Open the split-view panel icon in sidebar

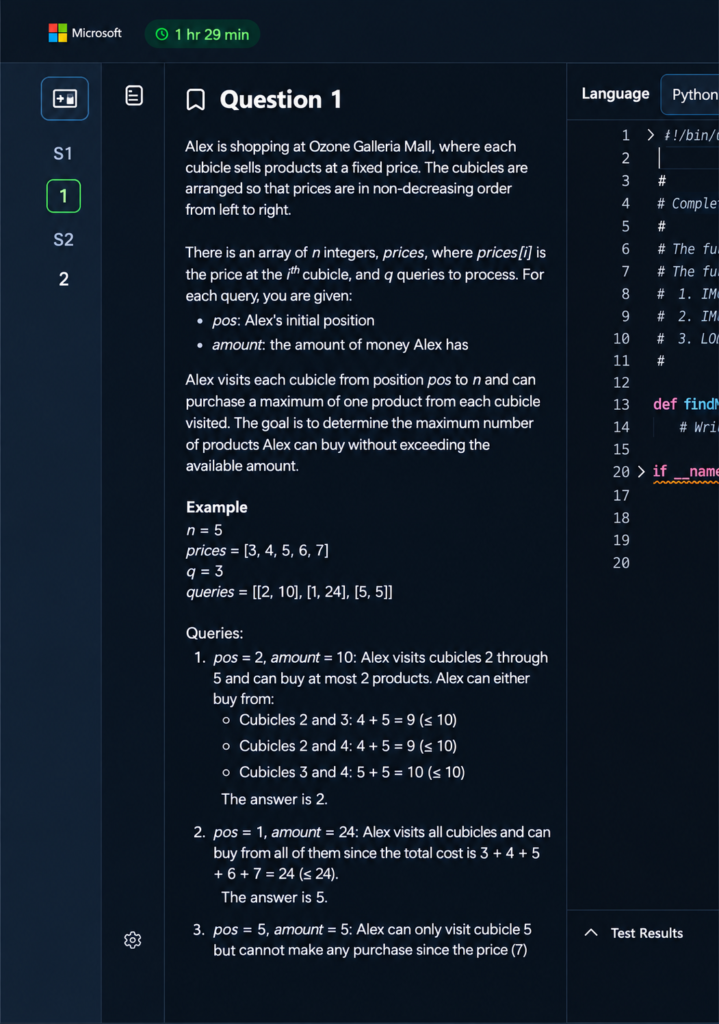(65, 99)
